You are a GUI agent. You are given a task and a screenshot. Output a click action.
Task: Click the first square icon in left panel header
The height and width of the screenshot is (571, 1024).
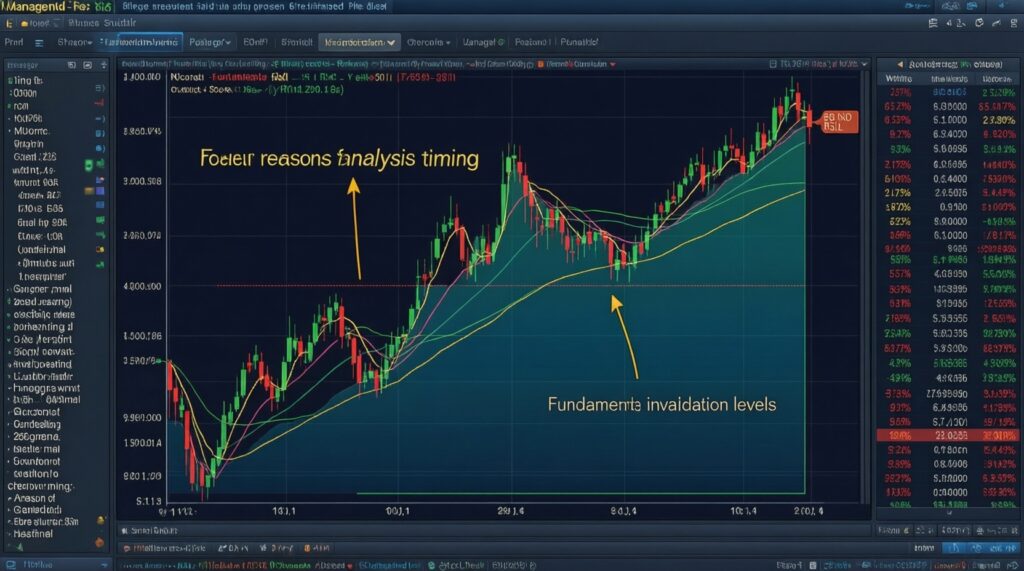pyautogui.click(x=72, y=65)
